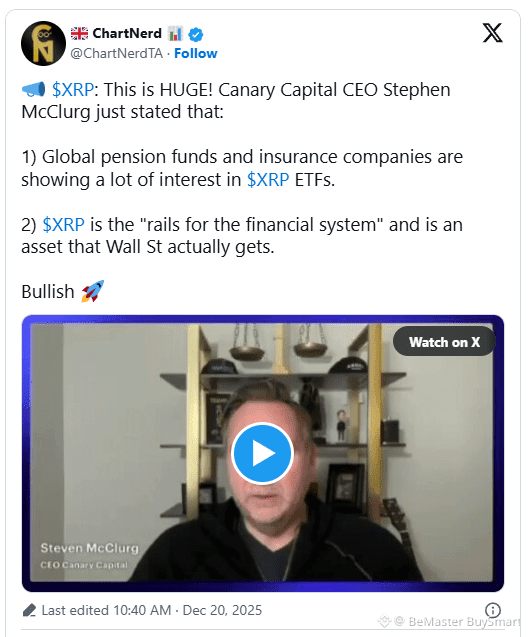Click the bar chart emoji beside ChartNerd
The height and width of the screenshot is (637, 528).
[x=175, y=34]
